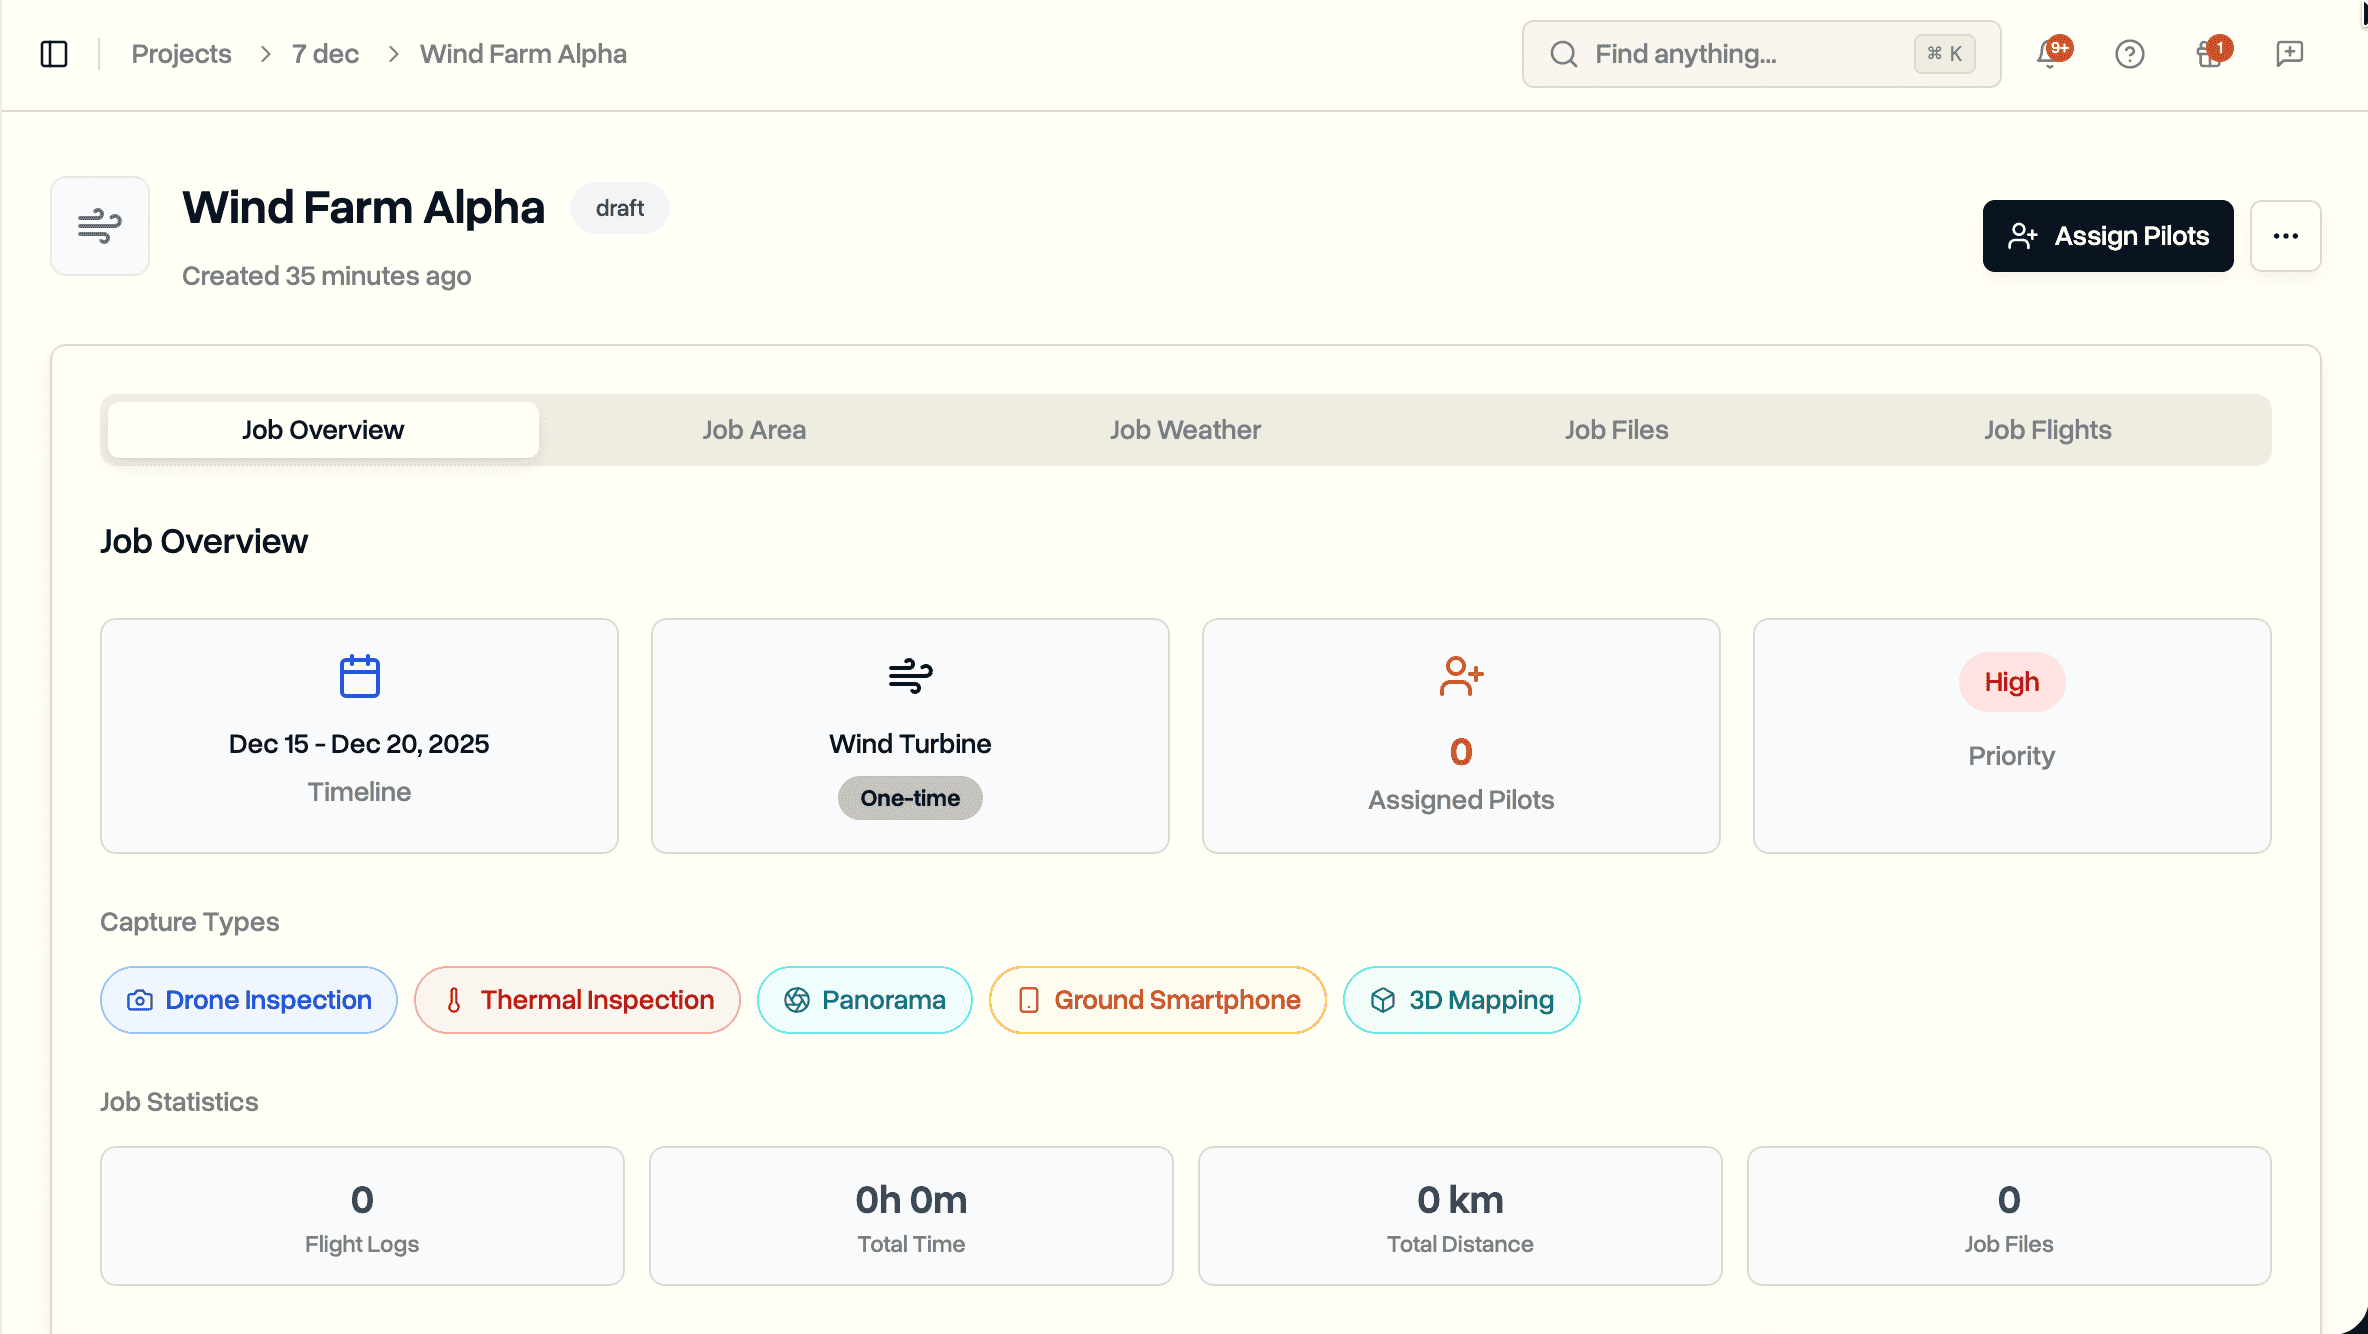Select the Panorama capture chip
The width and height of the screenshot is (2368, 1334).
[864, 999]
